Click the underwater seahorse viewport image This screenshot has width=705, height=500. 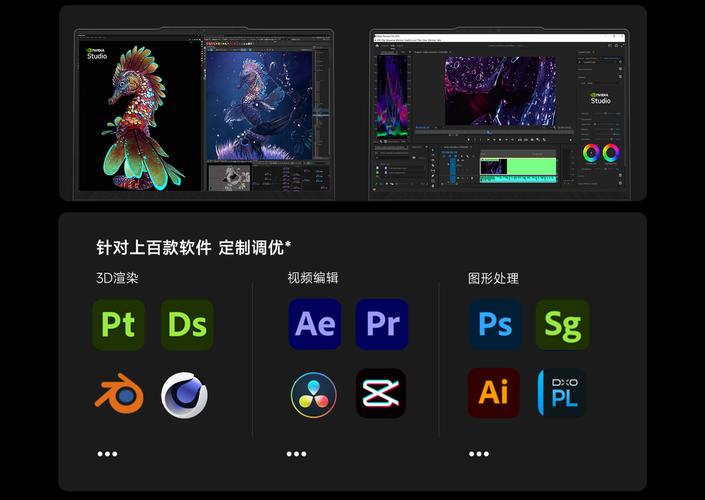[259, 105]
